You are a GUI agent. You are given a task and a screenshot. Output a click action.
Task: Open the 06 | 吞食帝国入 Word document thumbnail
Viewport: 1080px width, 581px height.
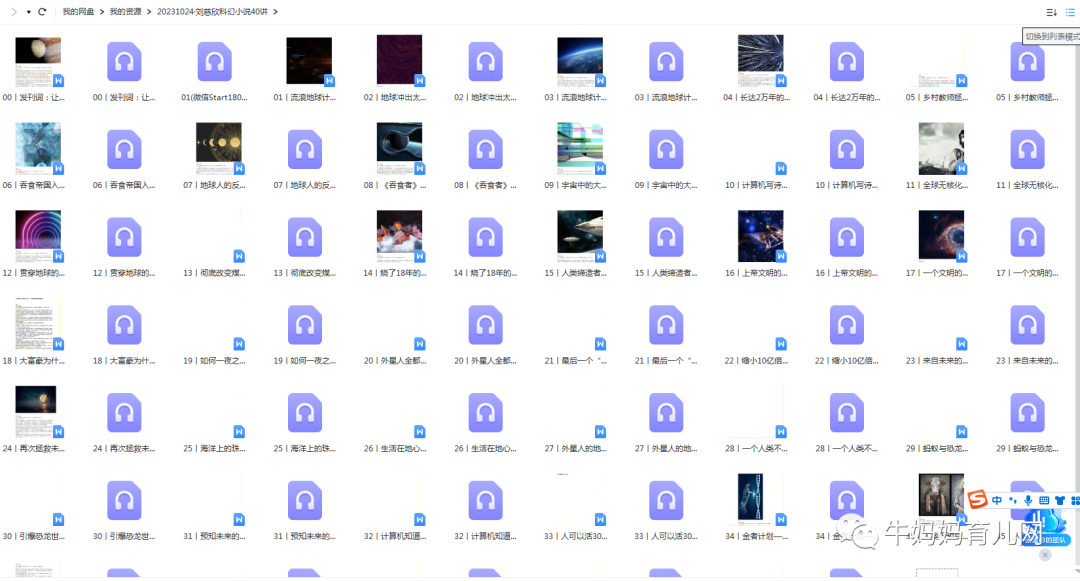pyautogui.click(x=39, y=149)
